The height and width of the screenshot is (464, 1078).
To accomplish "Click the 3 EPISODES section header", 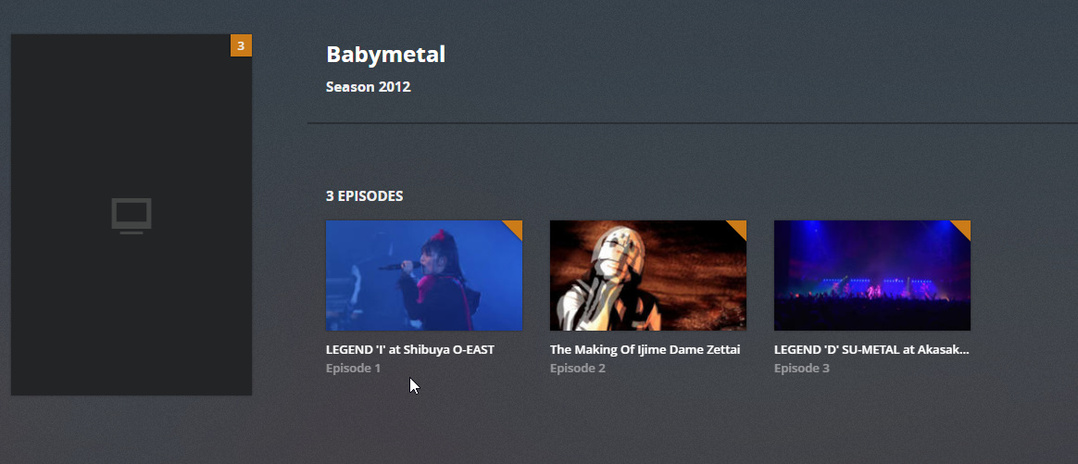I will (364, 196).
